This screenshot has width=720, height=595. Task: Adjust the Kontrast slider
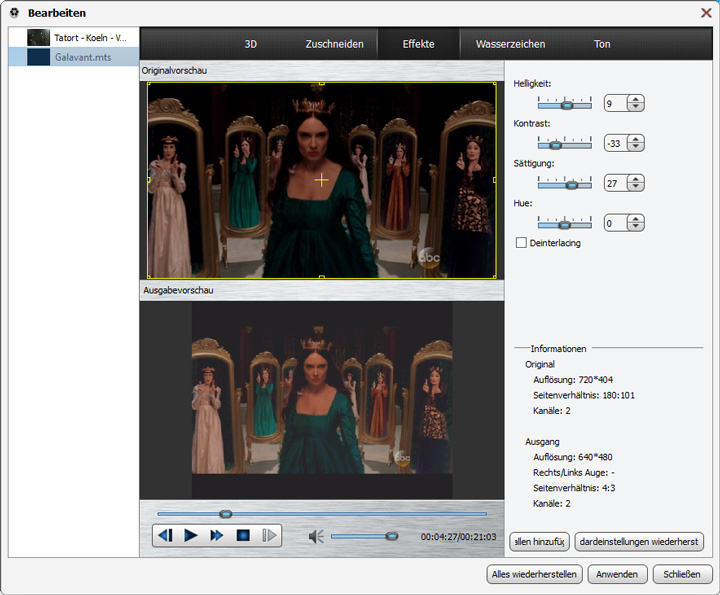[556, 145]
